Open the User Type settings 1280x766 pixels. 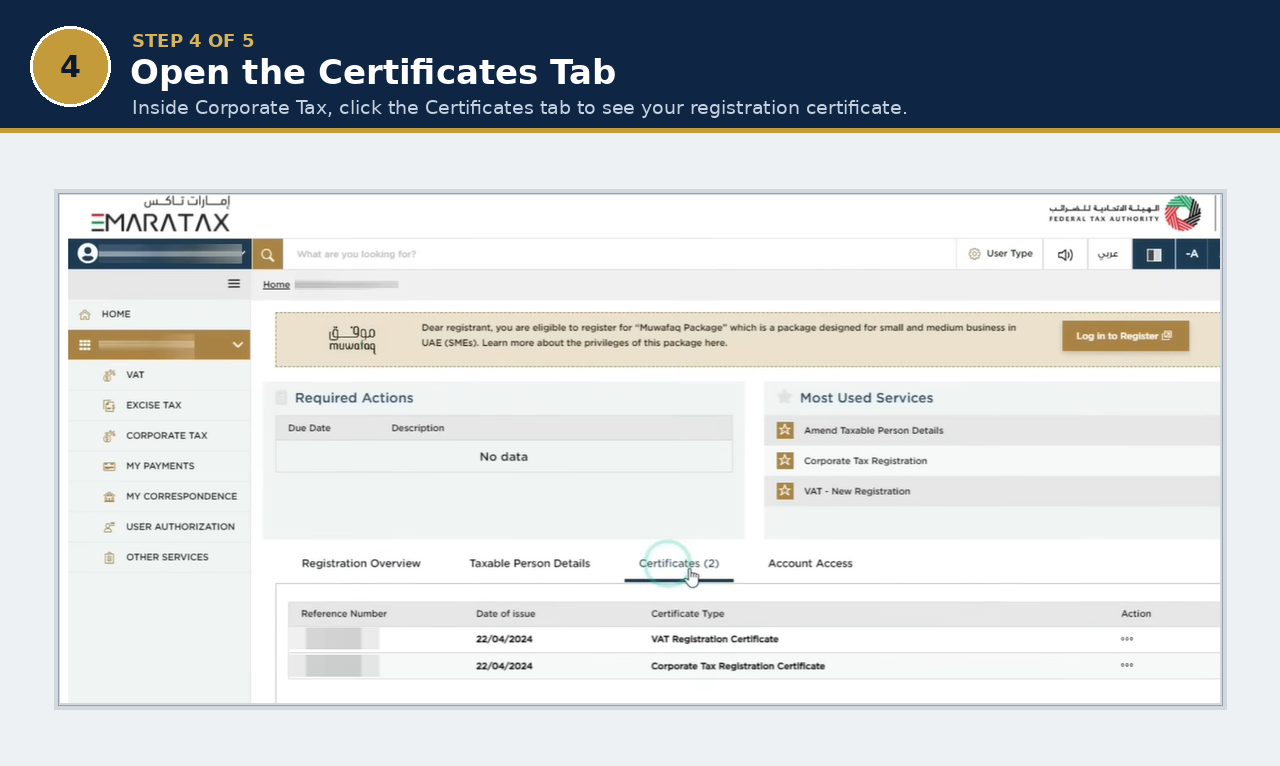point(1000,254)
